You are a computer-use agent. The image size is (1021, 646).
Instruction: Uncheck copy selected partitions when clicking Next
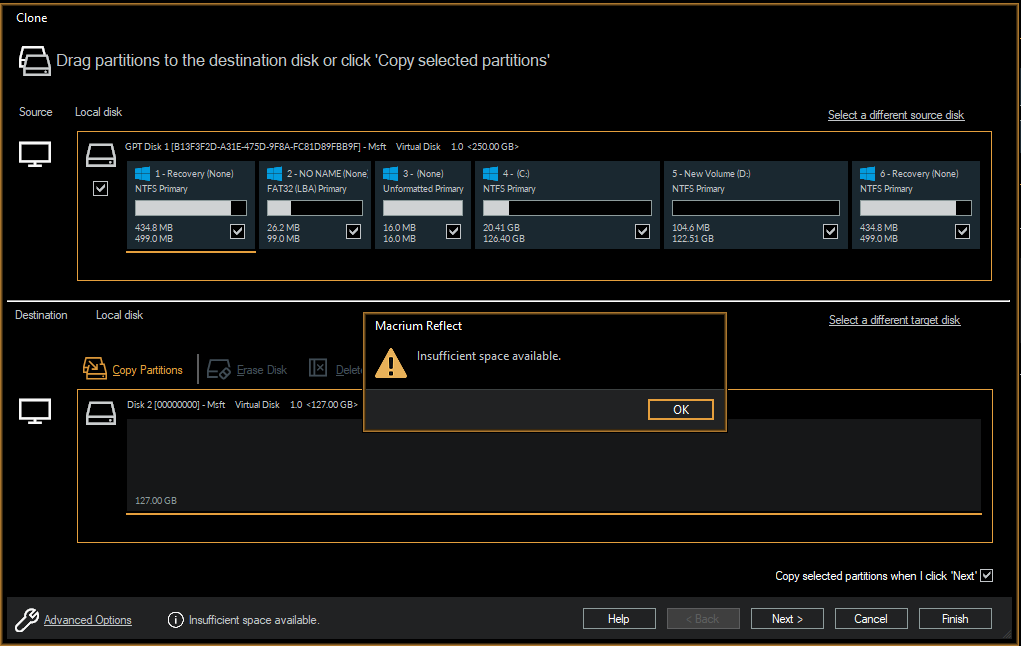[986, 575]
